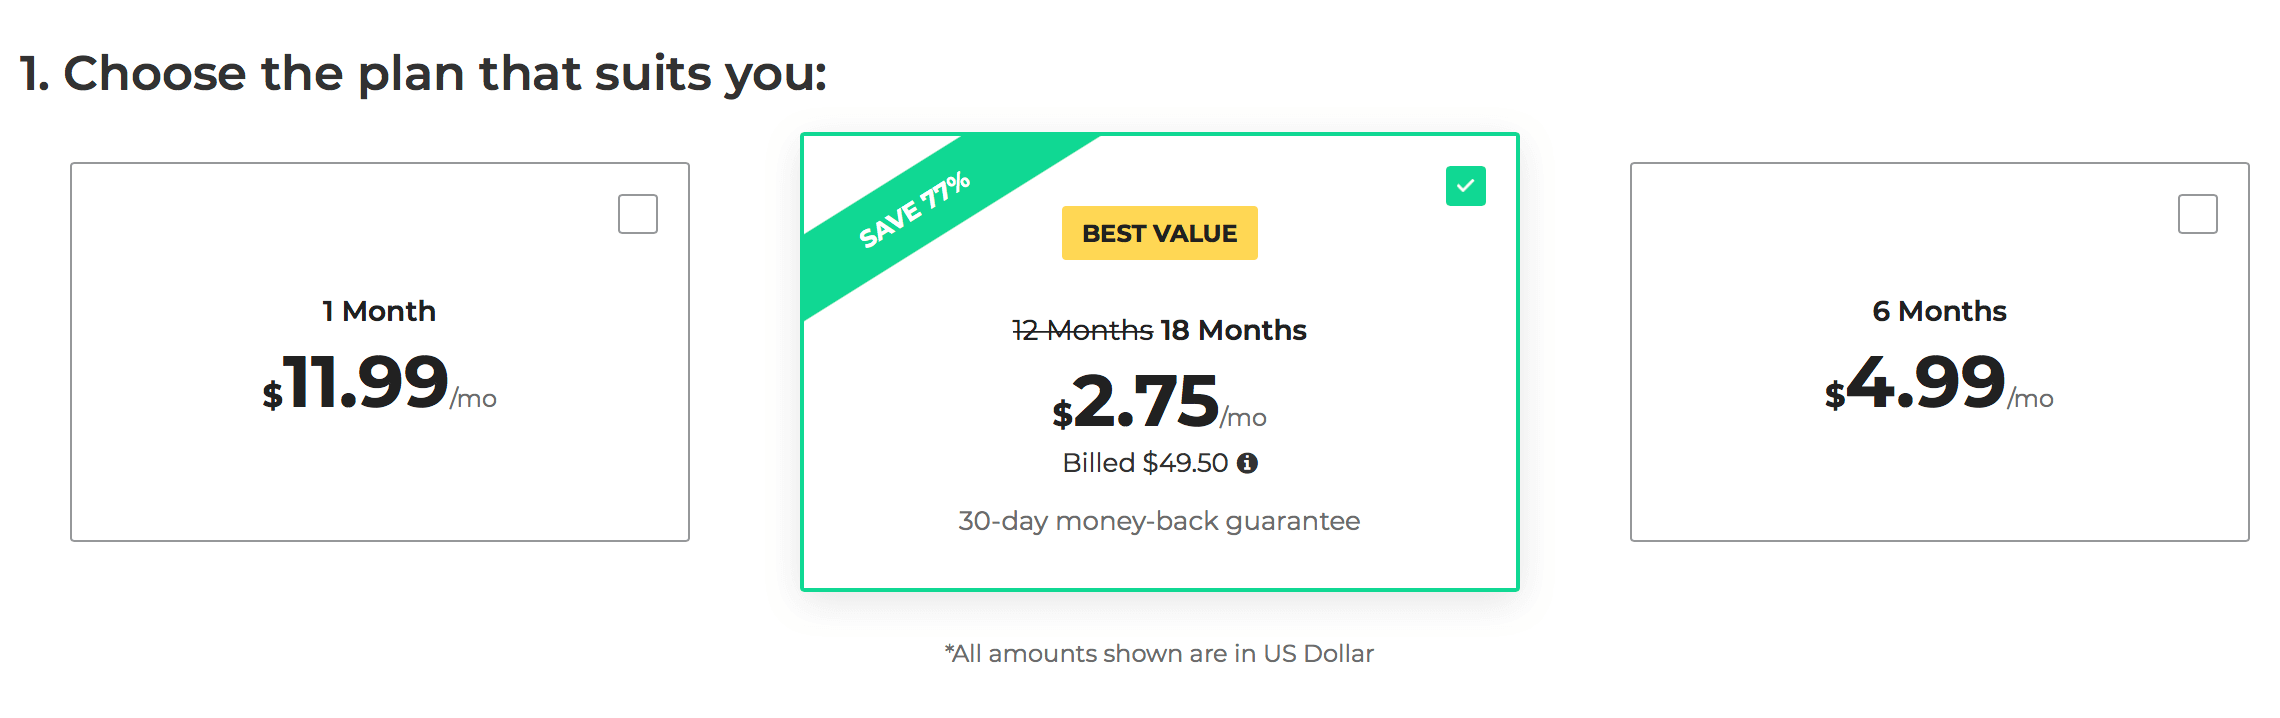Click the $2.75 per month price
Image resolution: width=2280 pixels, height=718 pixels.
(x=1159, y=402)
